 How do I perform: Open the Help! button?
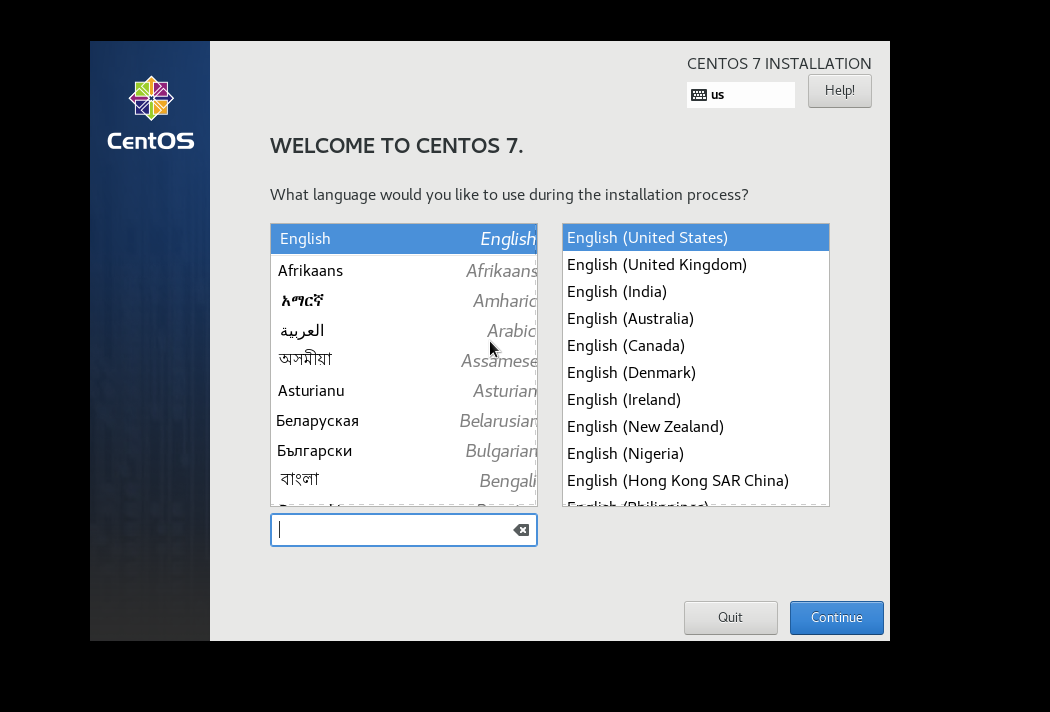pyautogui.click(x=839, y=90)
